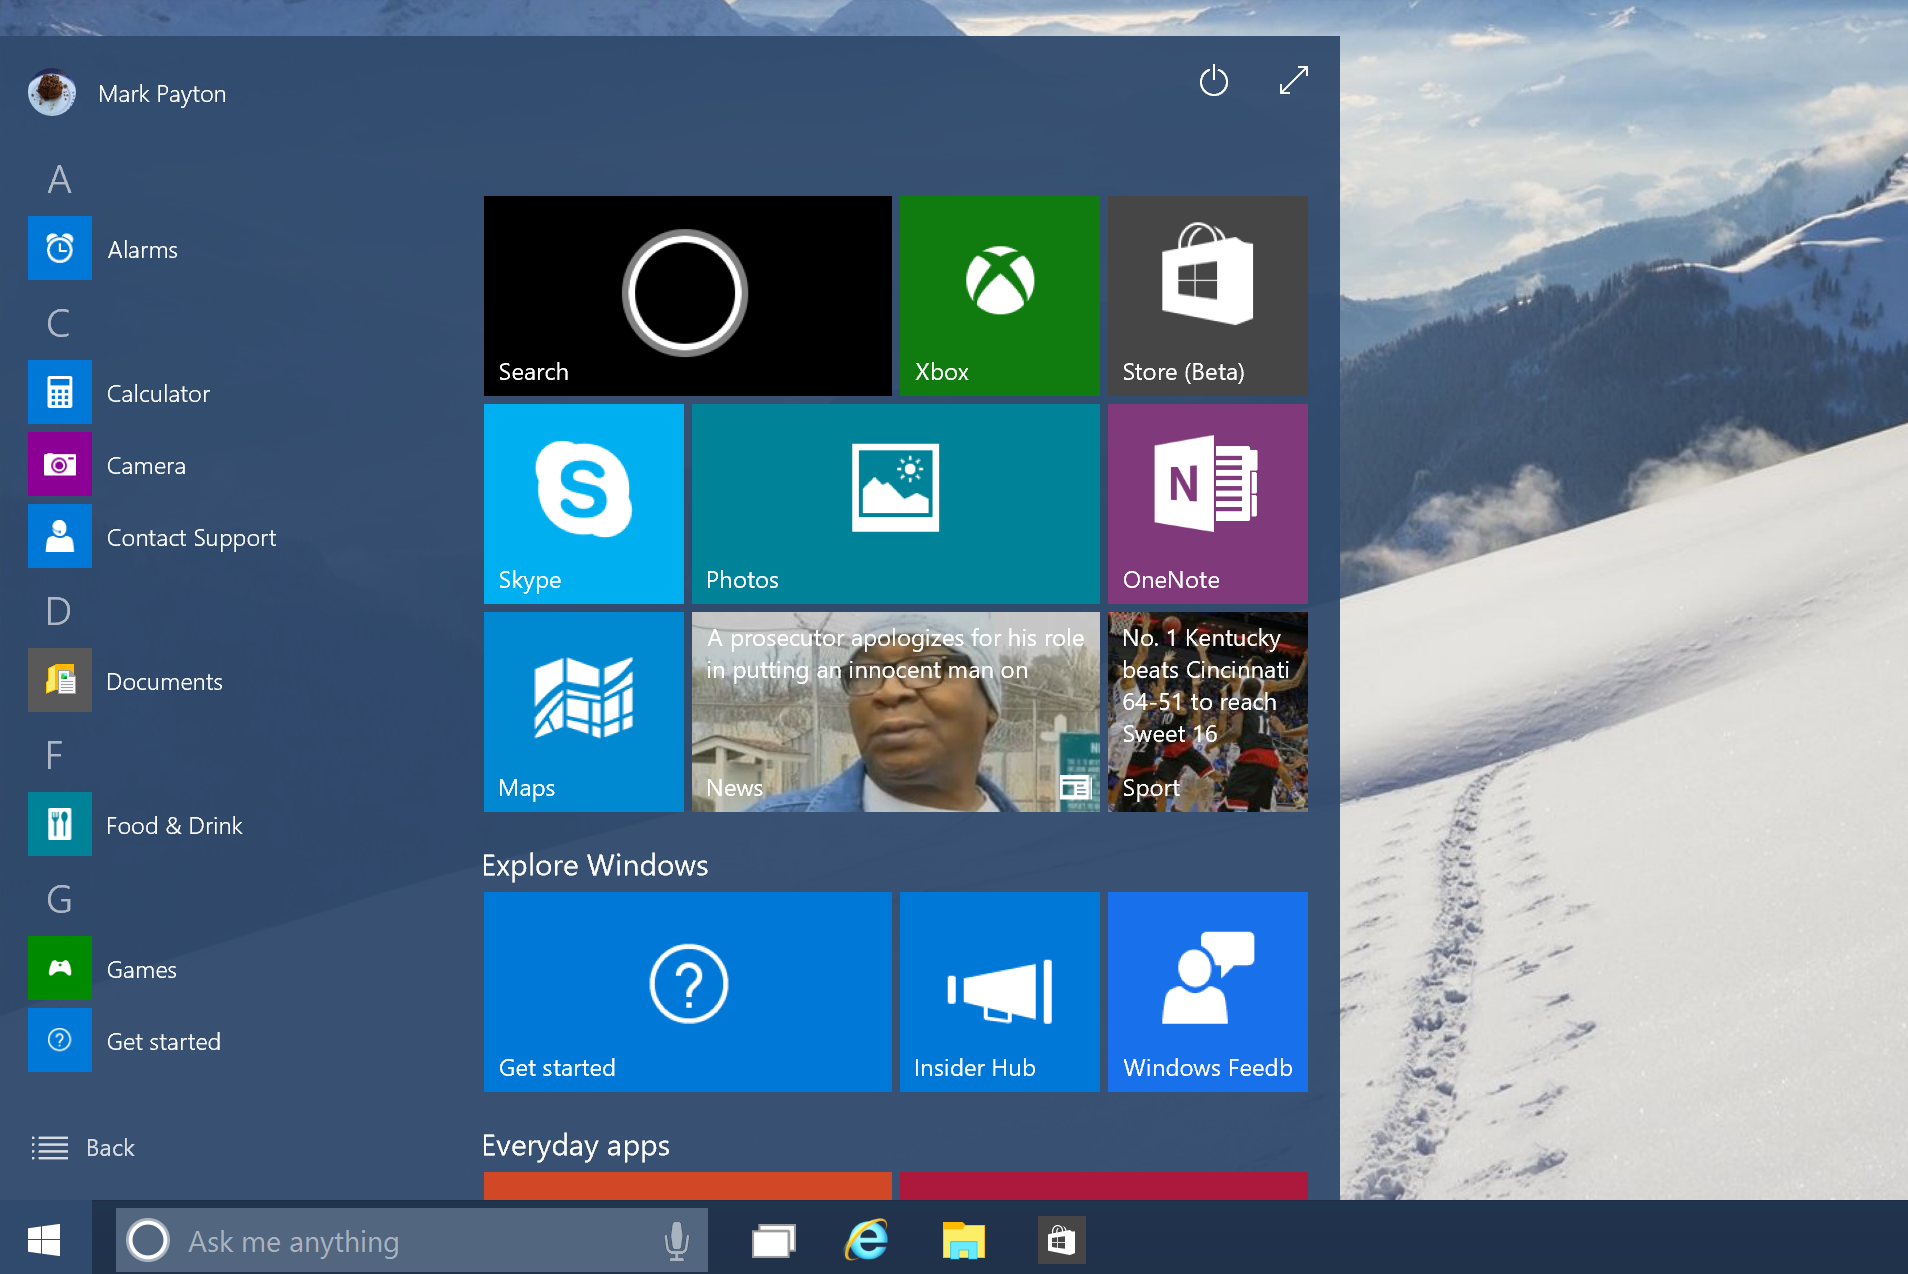
Task: Open the large Get started tile
Action: click(688, 992)
